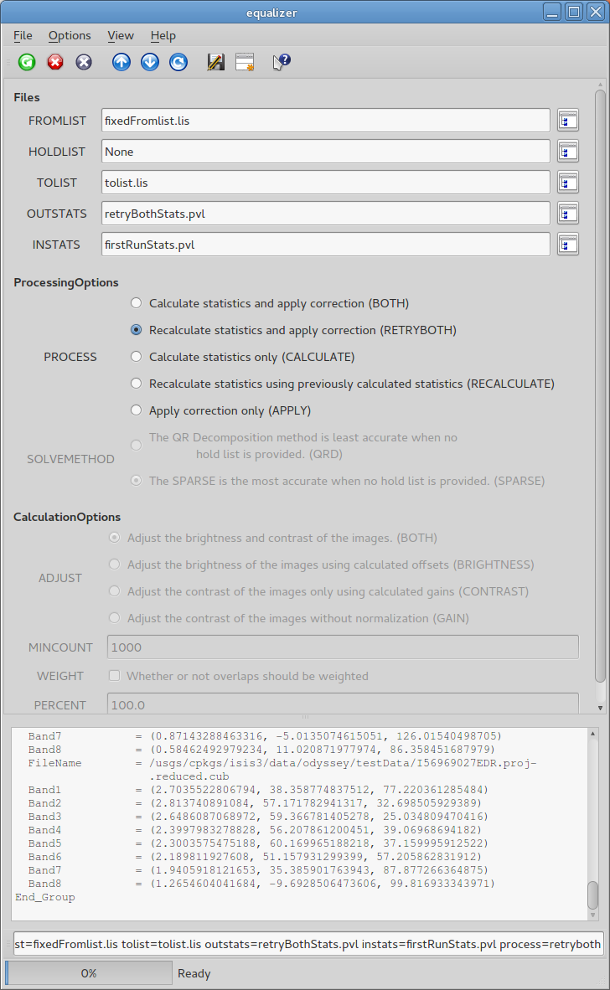Image resolution: width=610 pixels, height=990 pixels.
Task: Select the Calculate statistics and apply correction (BOTH) option
Action: 136,303
